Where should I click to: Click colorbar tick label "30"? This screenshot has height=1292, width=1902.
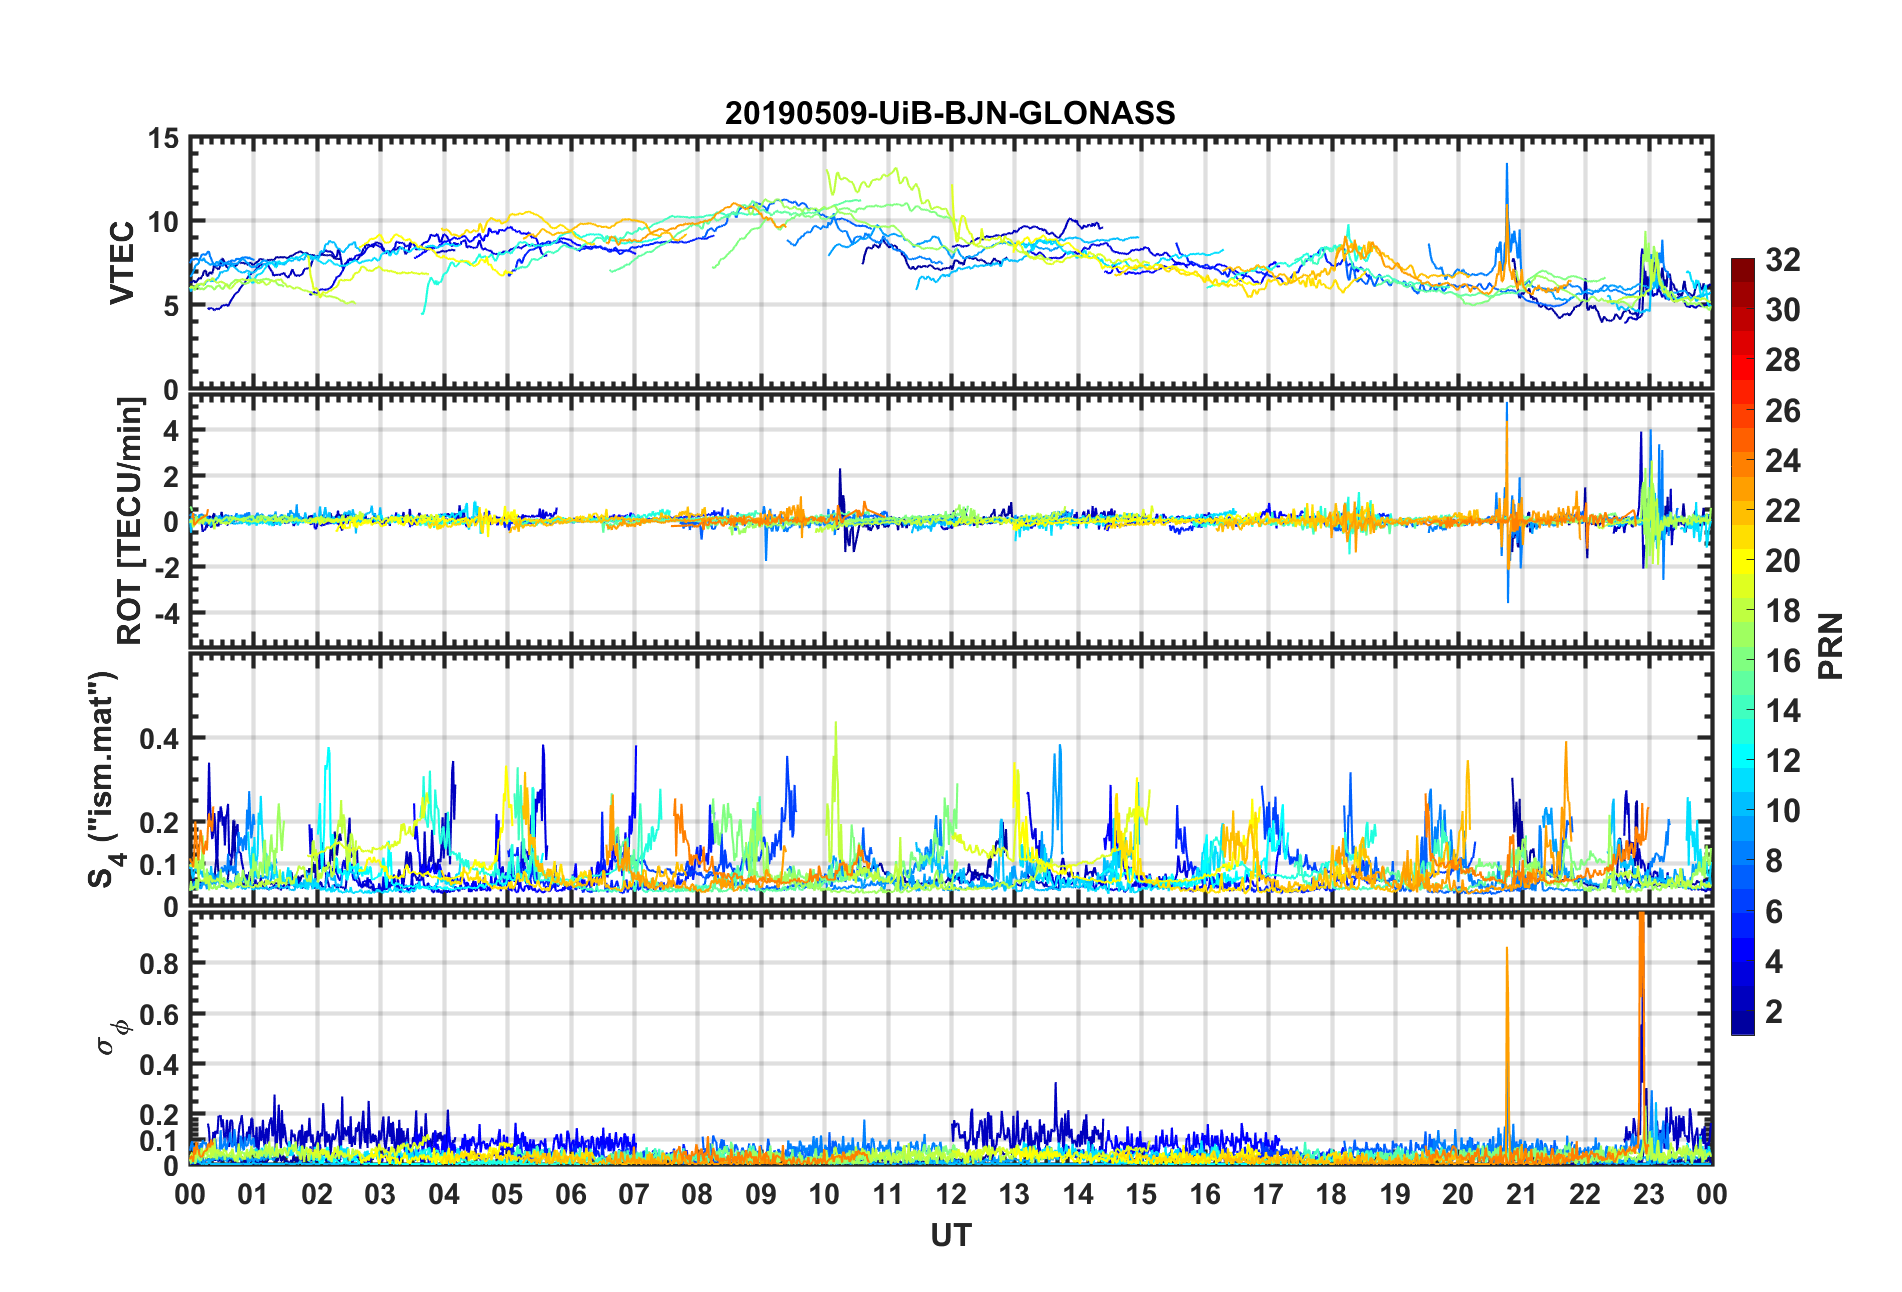click(1782, 310)
